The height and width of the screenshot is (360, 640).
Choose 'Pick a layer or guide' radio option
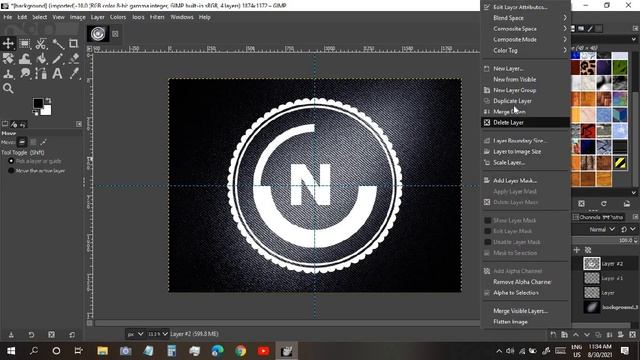11,161
